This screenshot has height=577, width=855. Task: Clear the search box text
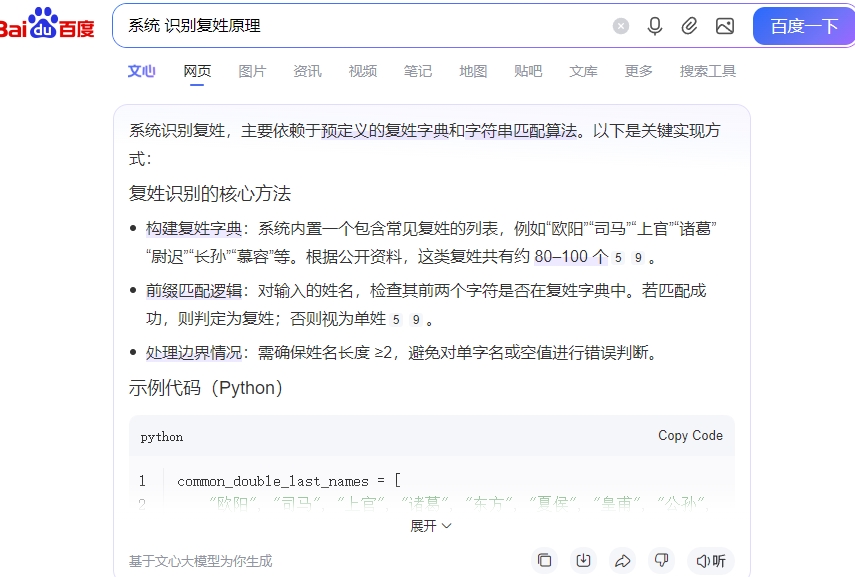click(x=621, y=26)
